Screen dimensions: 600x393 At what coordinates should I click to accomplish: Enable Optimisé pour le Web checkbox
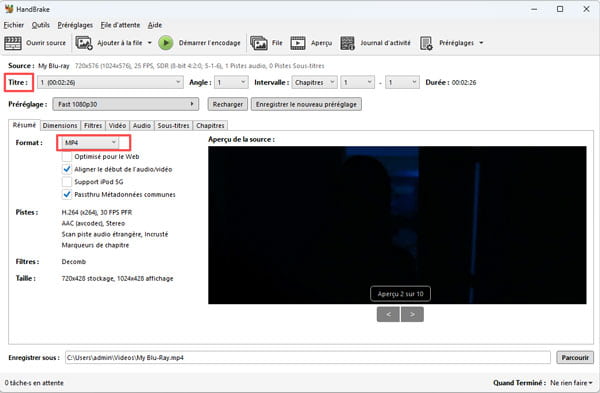tap(67, 157)
